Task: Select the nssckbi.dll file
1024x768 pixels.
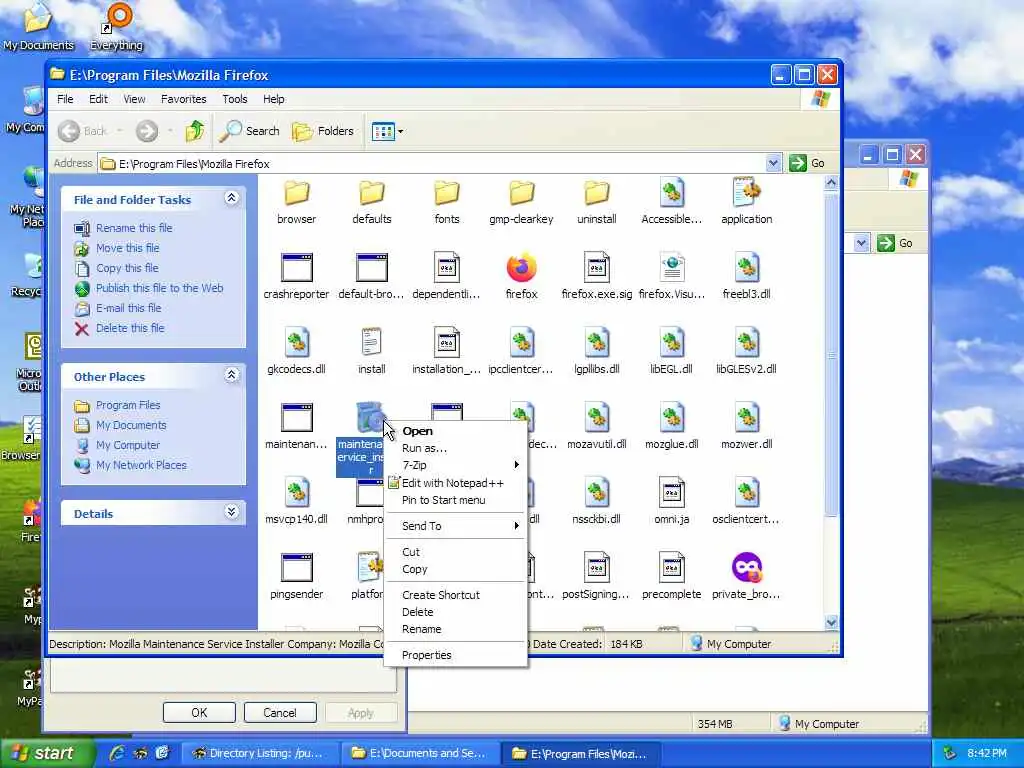Action: coord(596,493)
